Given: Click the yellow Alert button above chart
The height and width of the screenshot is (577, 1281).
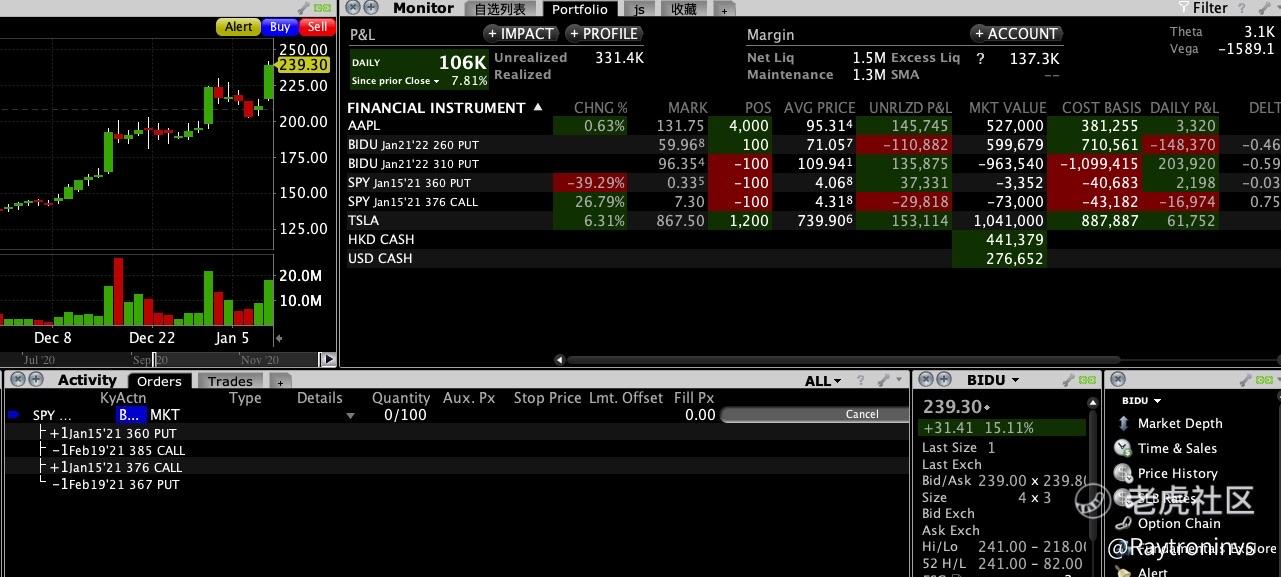Looking at the screenshot, I should (x=239, y=27).
